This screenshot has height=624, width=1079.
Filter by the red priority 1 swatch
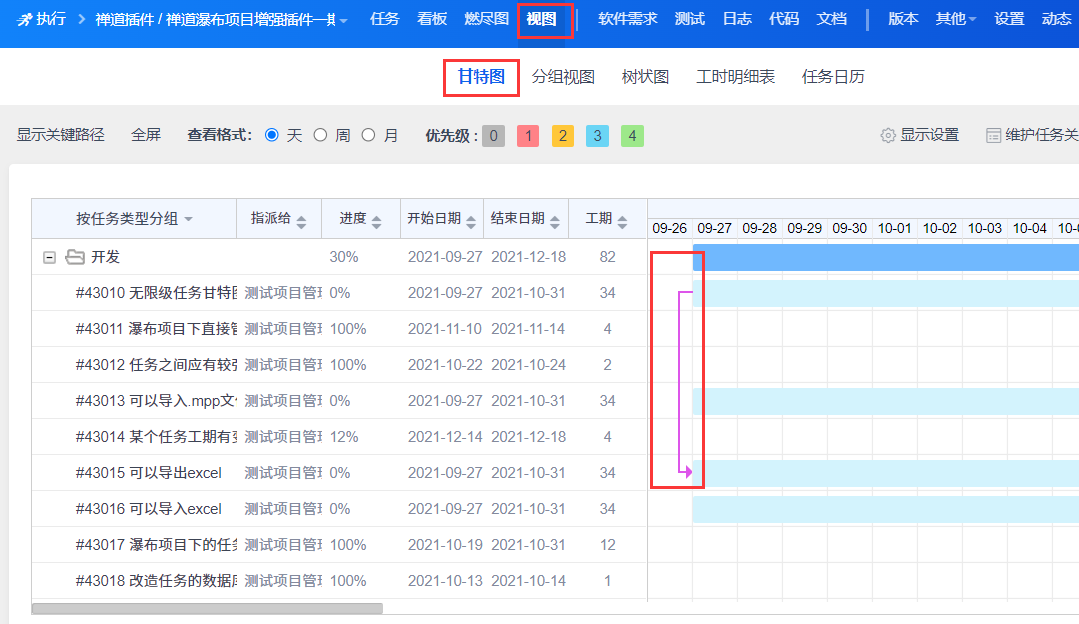click(x=528, y=136)
